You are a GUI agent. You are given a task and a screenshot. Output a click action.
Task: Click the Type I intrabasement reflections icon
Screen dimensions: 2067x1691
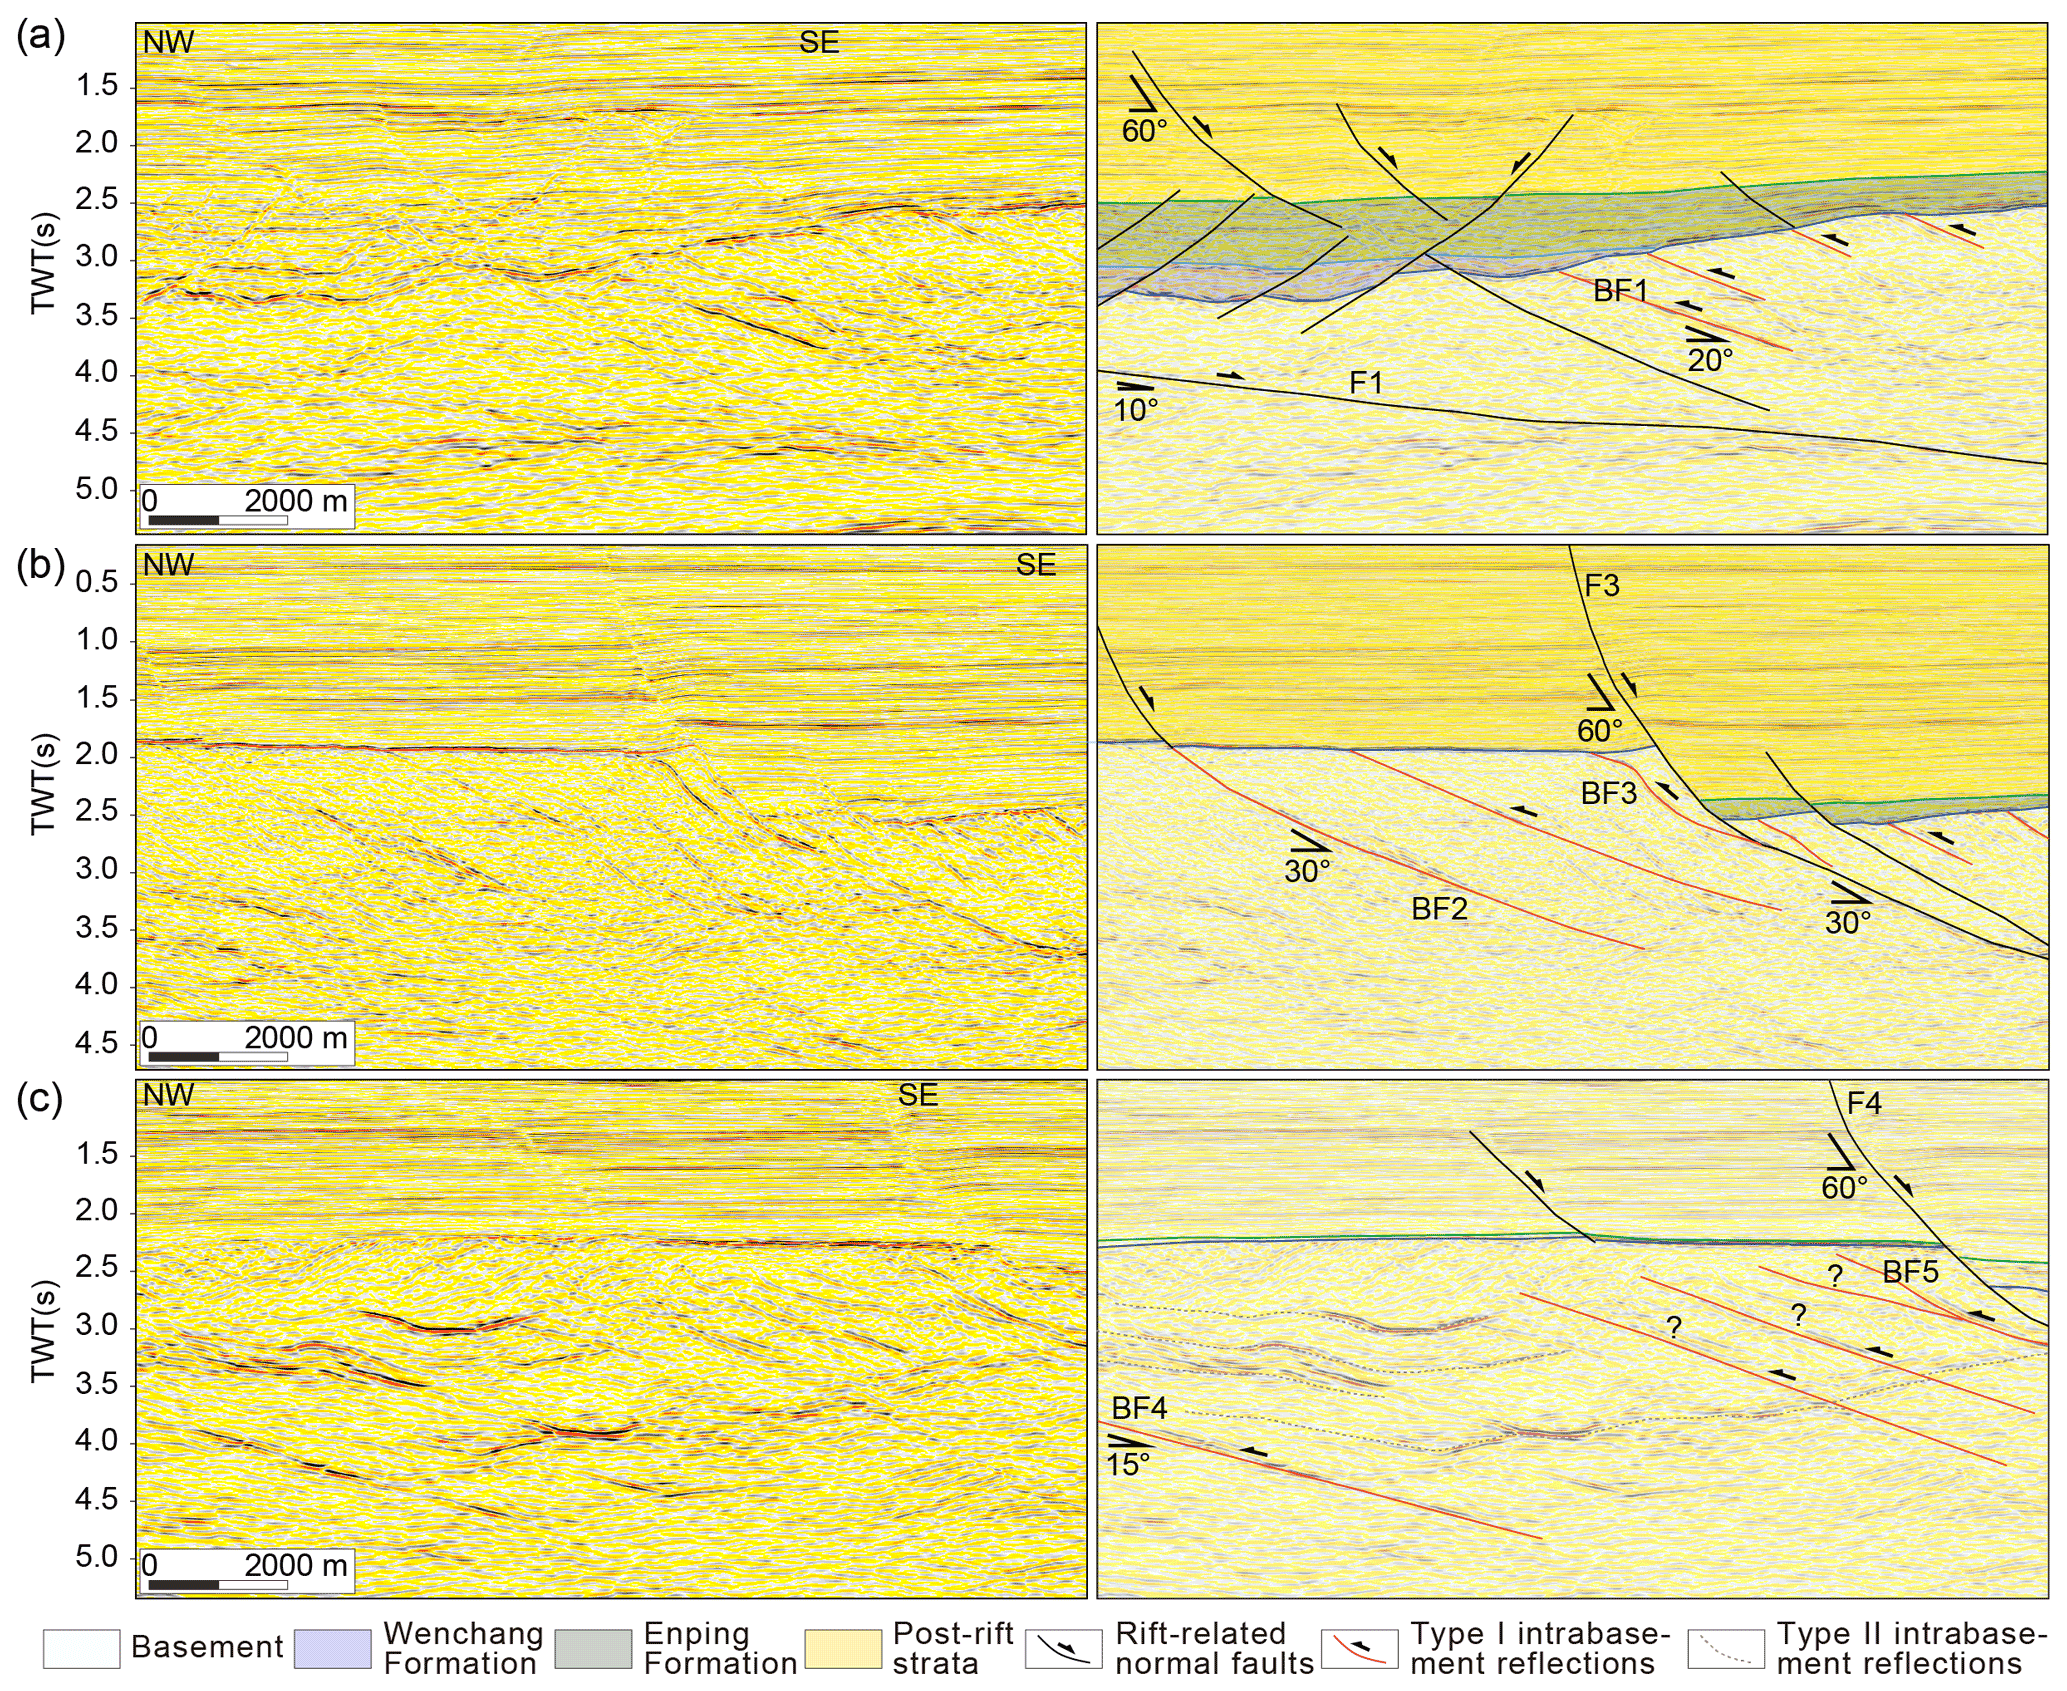pyautogui.click(x=1359, y=1648)
